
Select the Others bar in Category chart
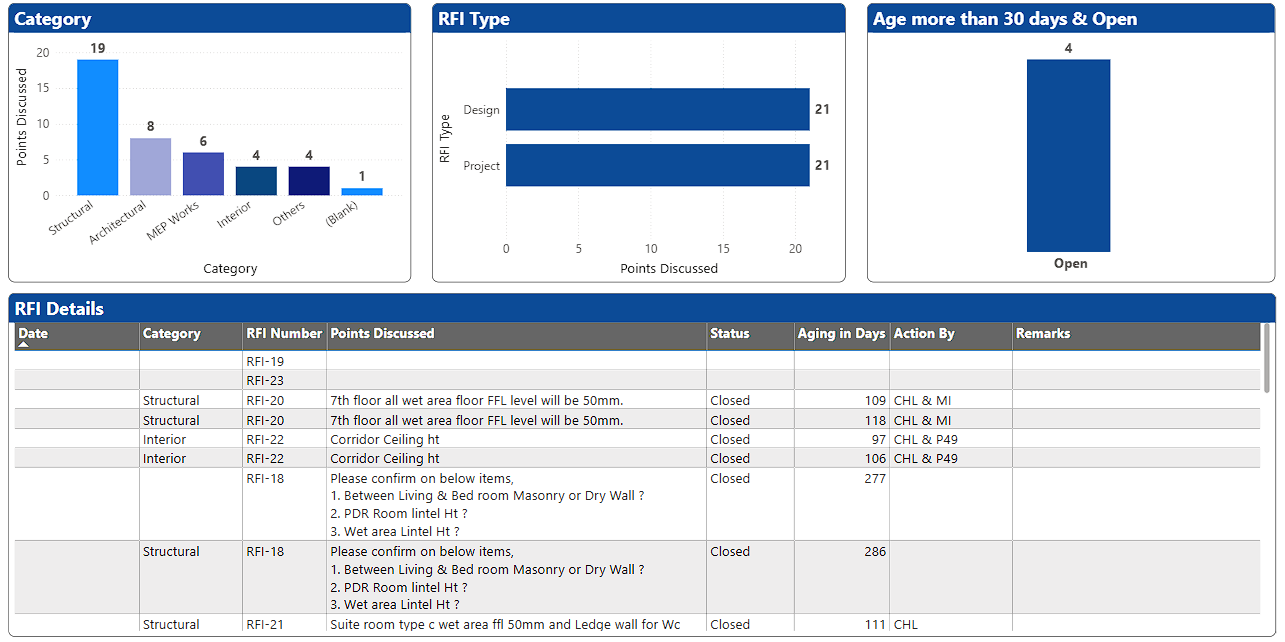(x=309, y=181)
